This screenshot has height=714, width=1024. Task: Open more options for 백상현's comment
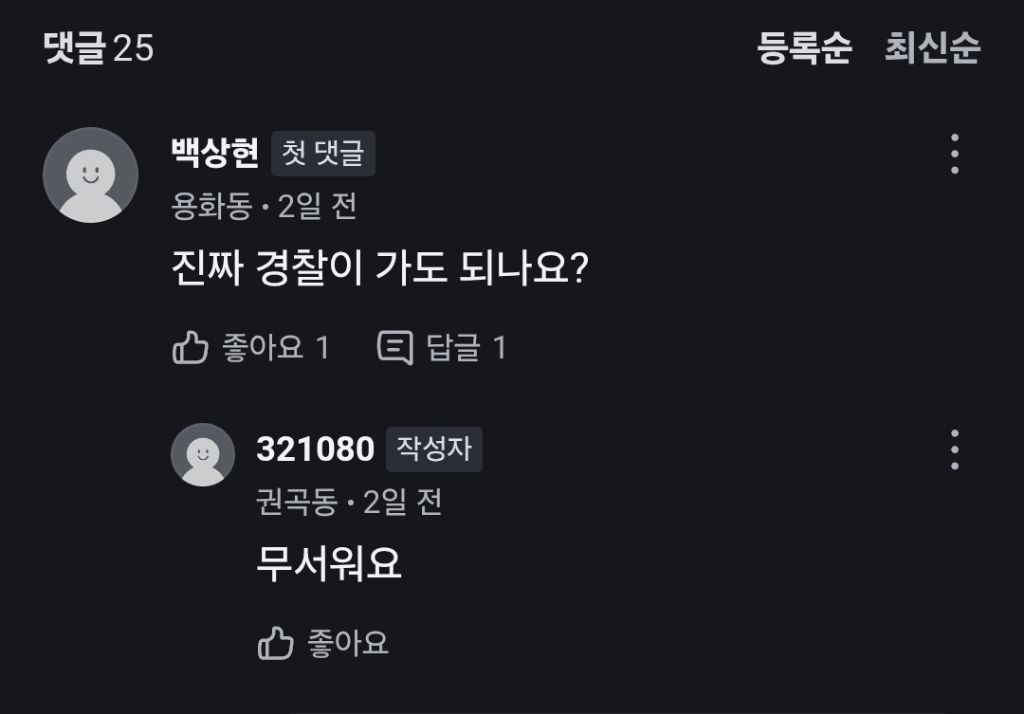(x=955, y=154)
